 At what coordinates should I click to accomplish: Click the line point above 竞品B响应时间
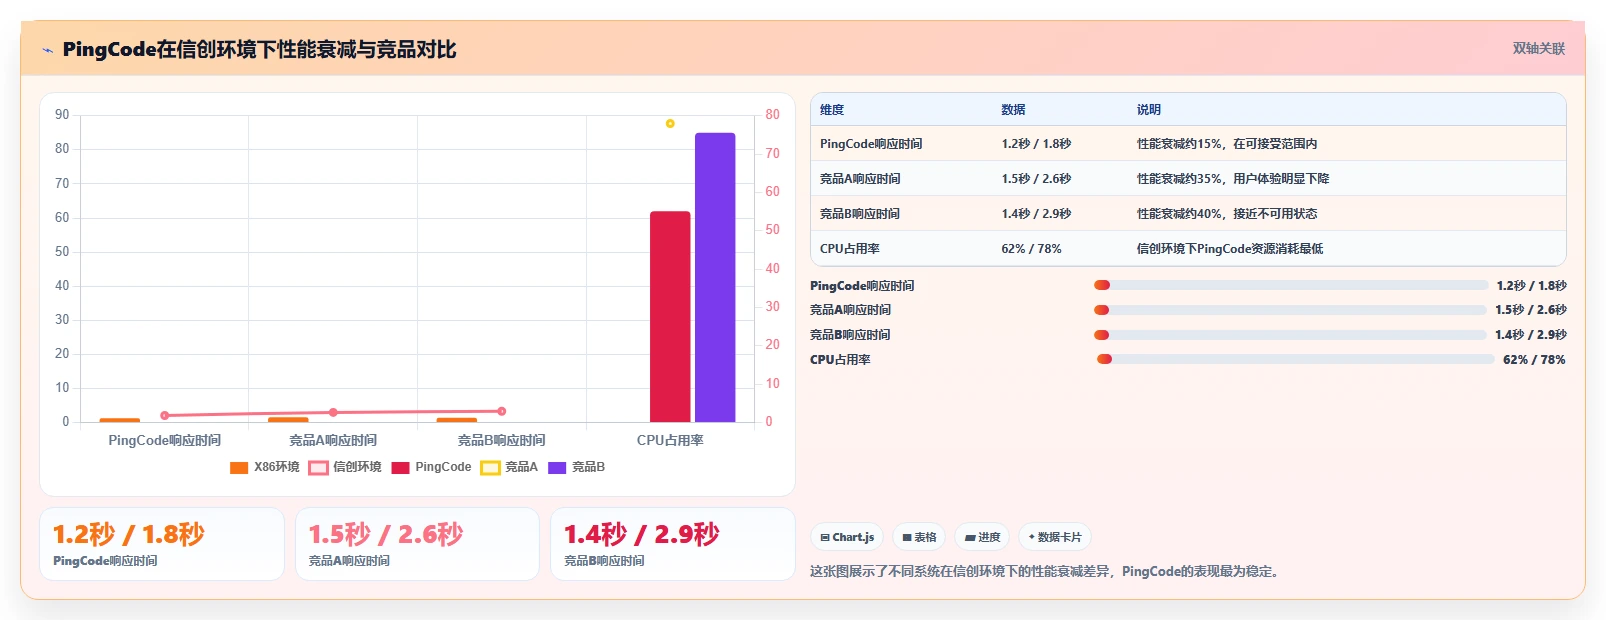click(x=502, y=411)
